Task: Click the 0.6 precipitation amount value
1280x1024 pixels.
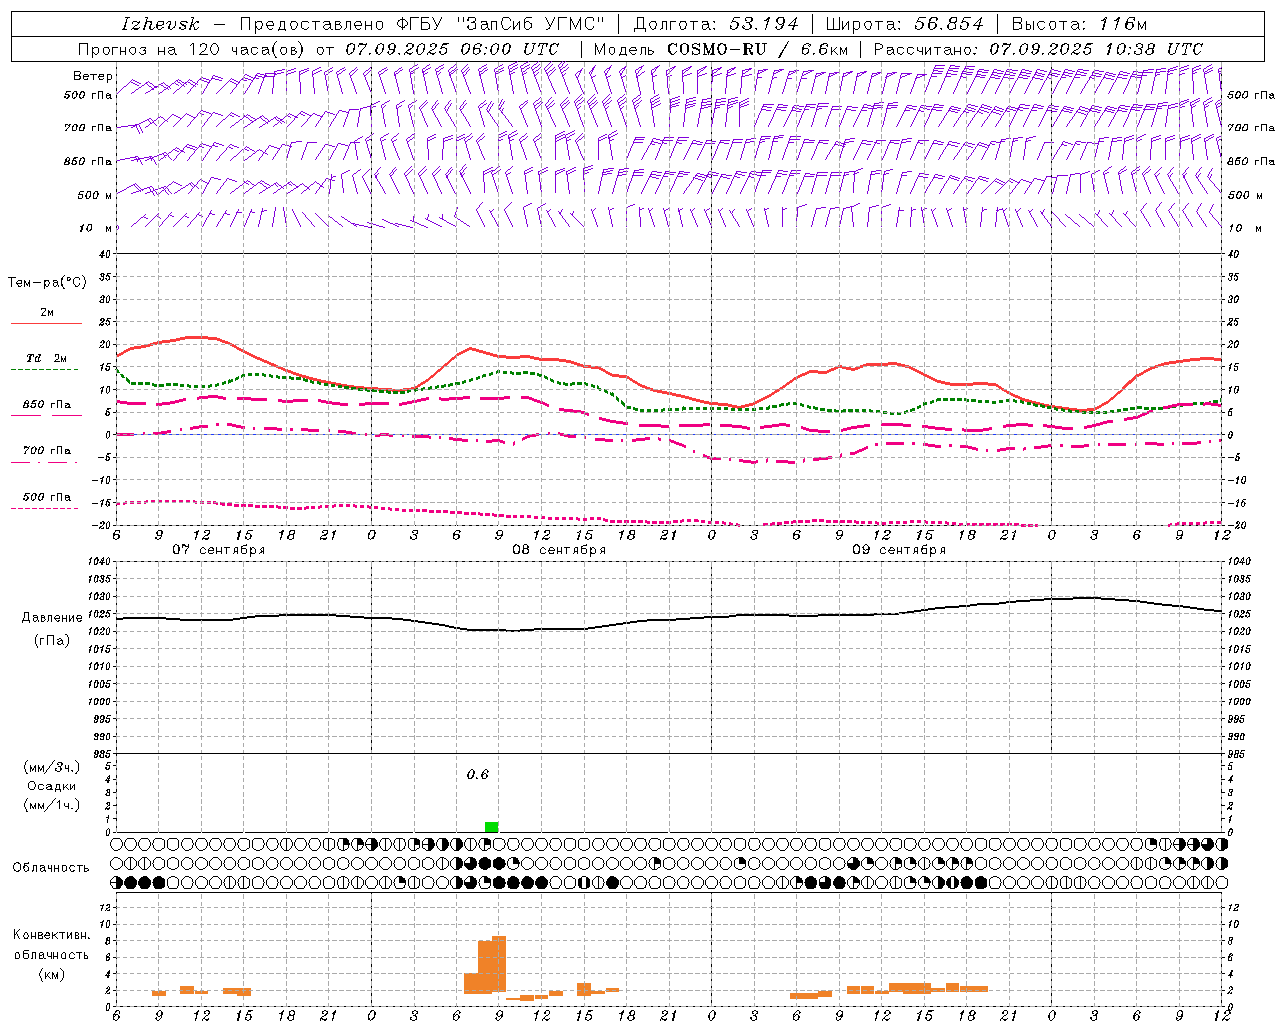Action: pos(478,774)
